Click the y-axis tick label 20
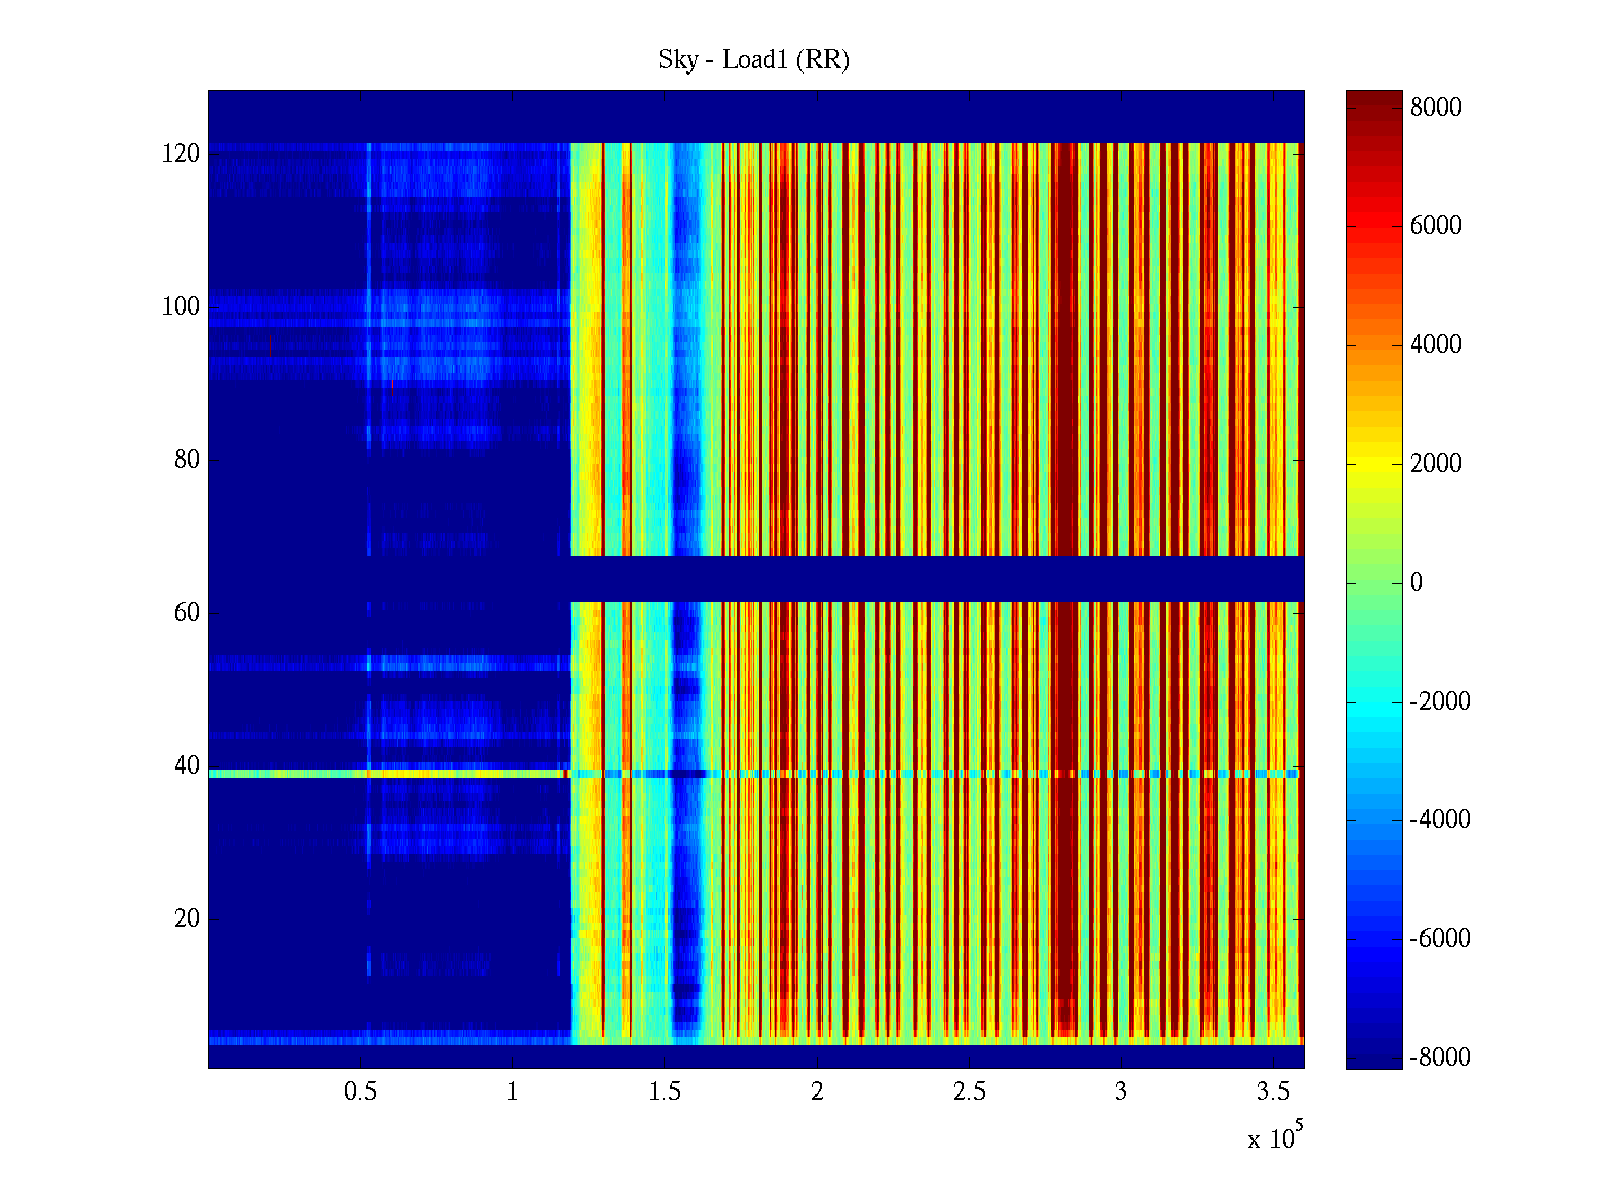The height and width of the screenshot is (1200, 1600). click(187, 919)
